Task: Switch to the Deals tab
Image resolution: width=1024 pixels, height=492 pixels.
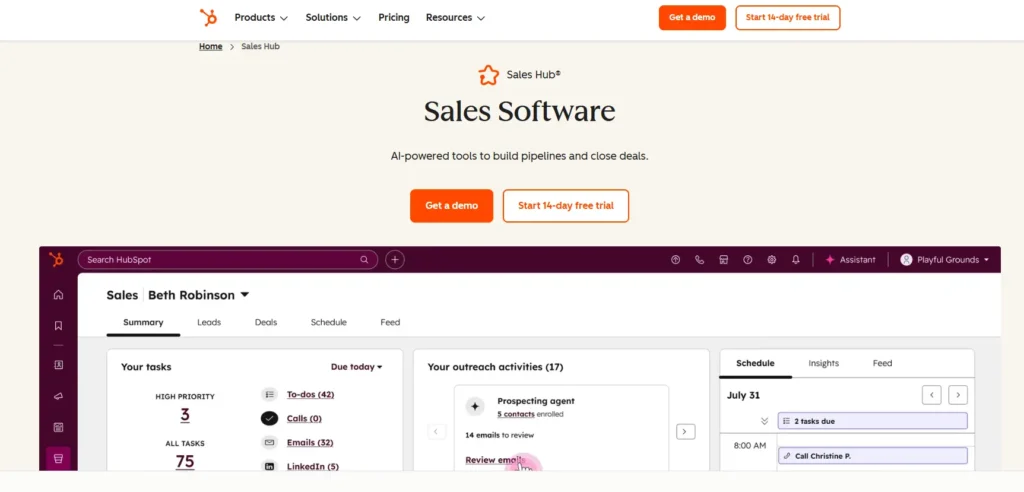Action: (266, 322)
